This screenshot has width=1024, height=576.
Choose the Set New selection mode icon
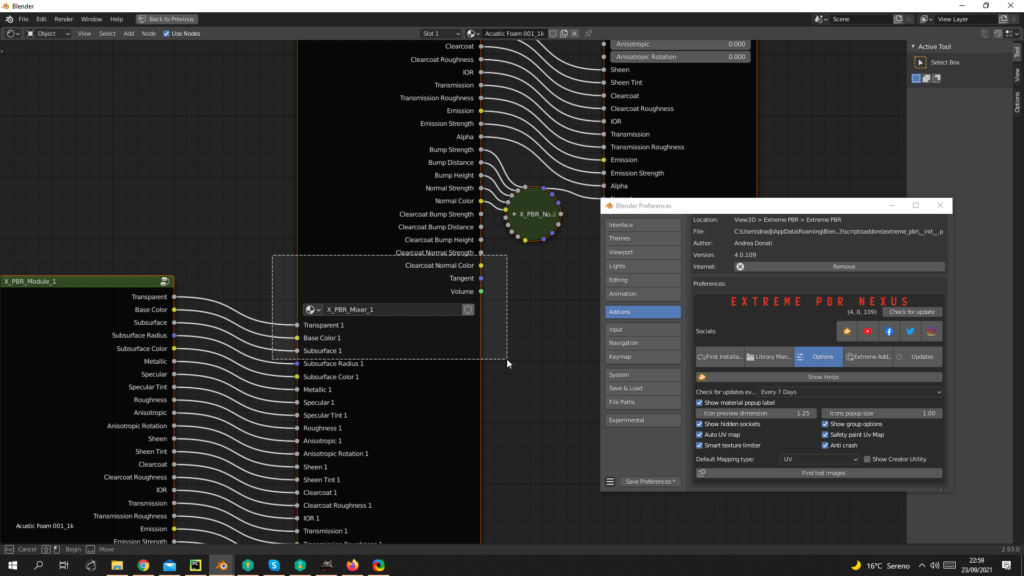(916, 78)
